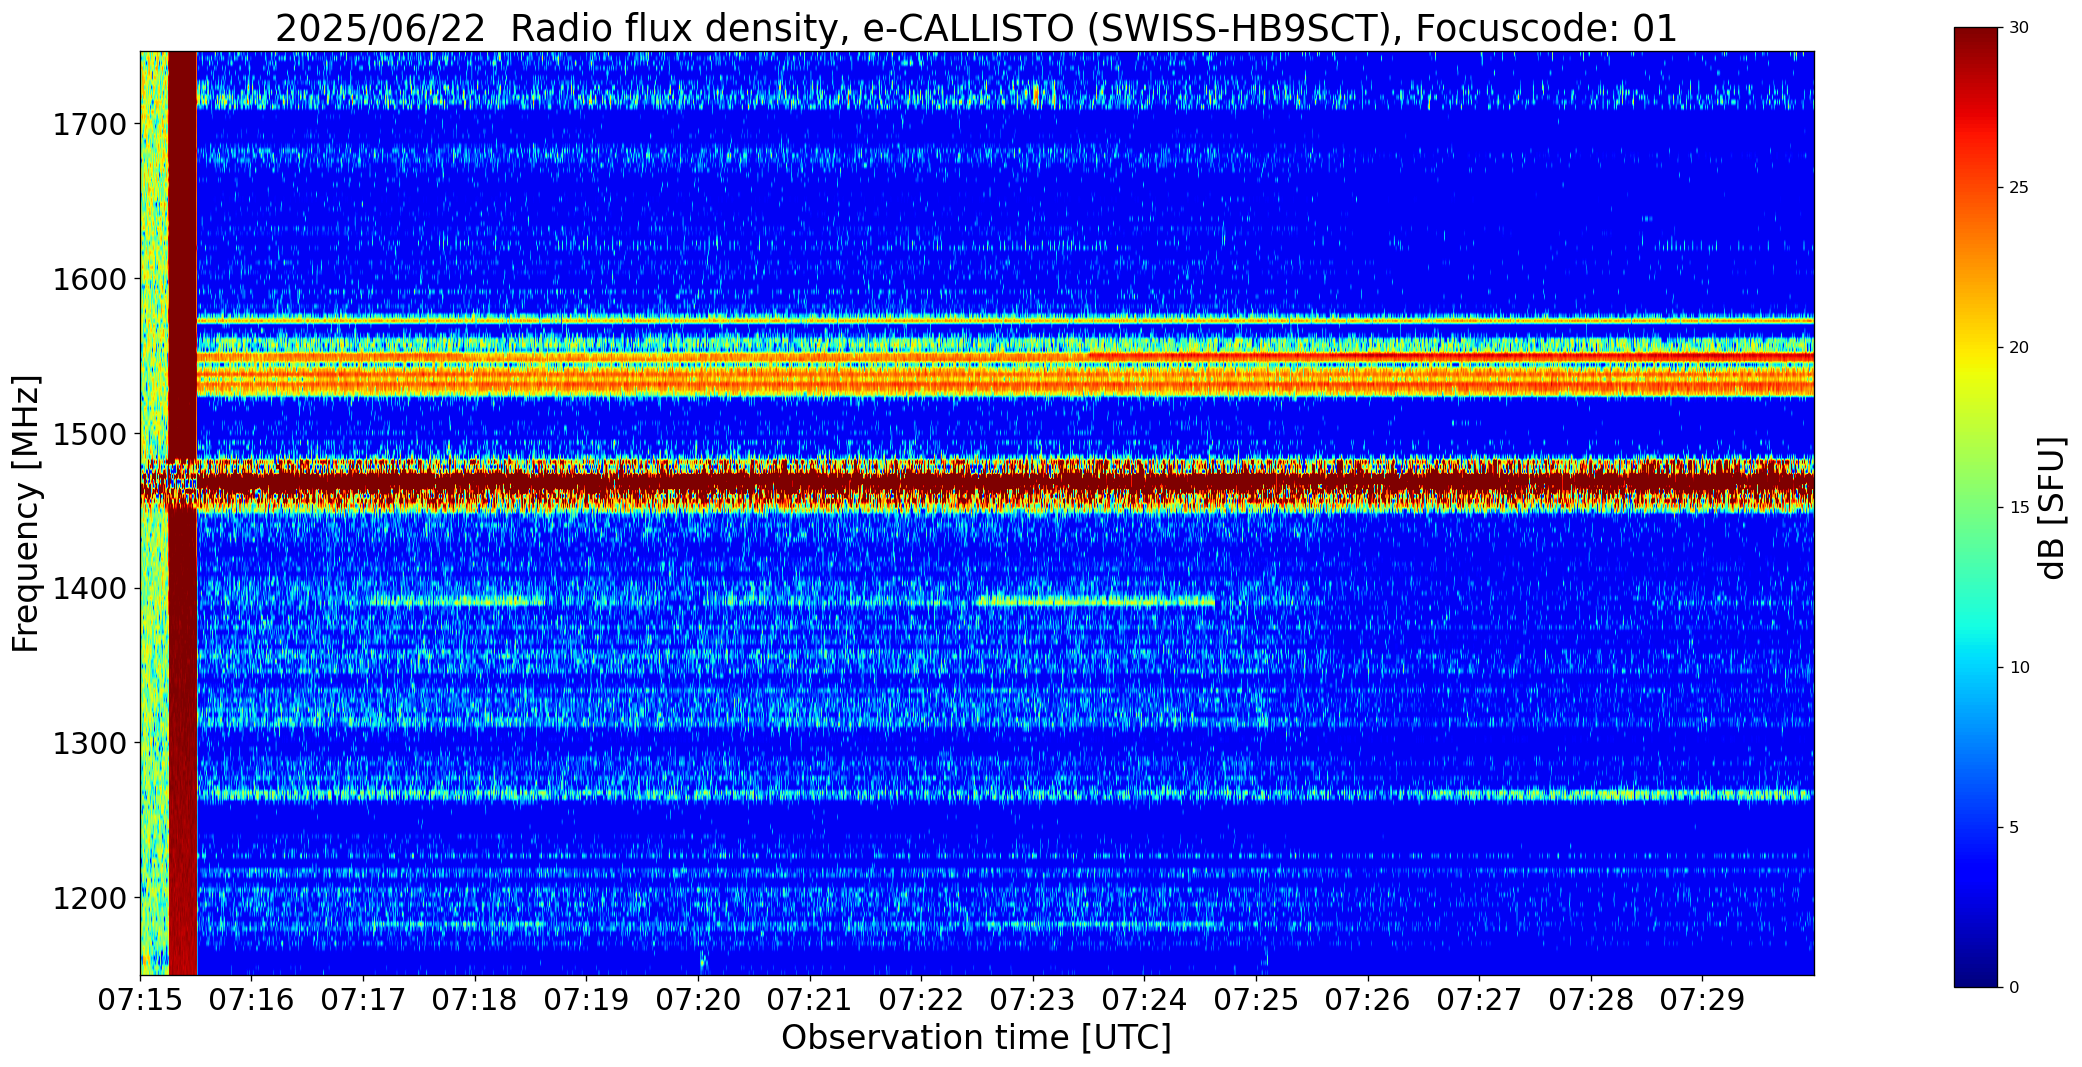Click the colorbar tick label 30
This screenshot has width=2082, height=1067.
2019,28
